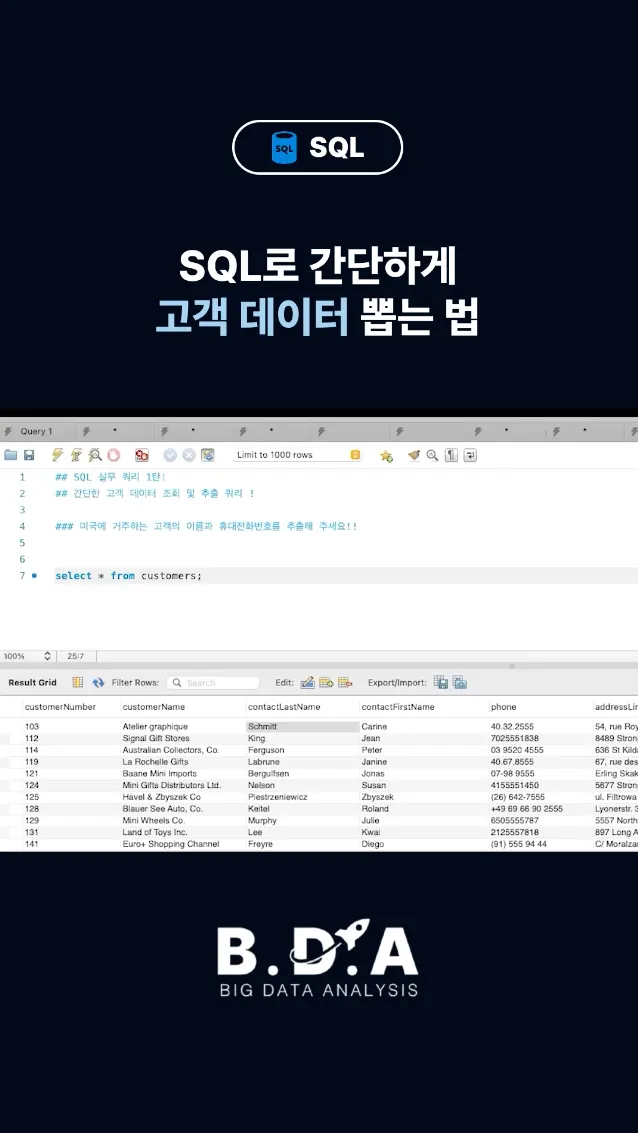Execute the query with the lightning bolt icon

coord(57,455)
